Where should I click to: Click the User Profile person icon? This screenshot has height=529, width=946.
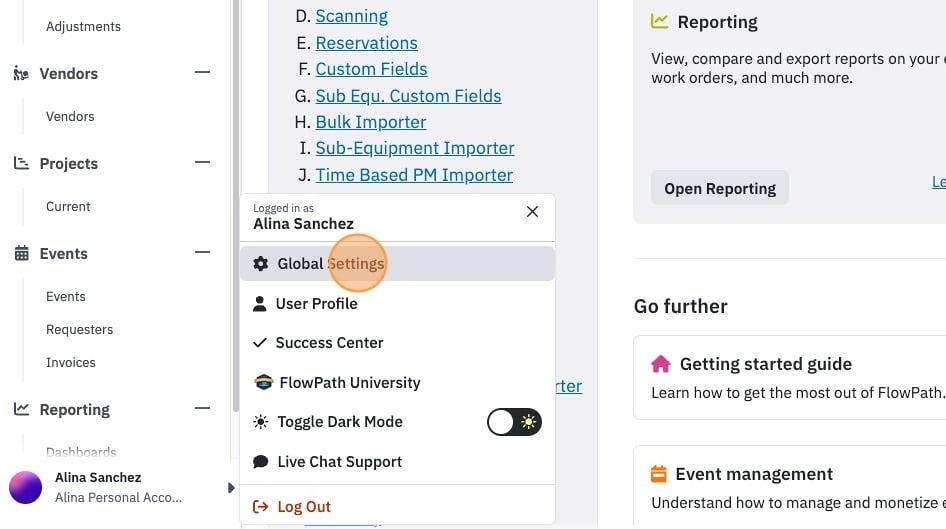pyautogui.click(x=259, y=303)
